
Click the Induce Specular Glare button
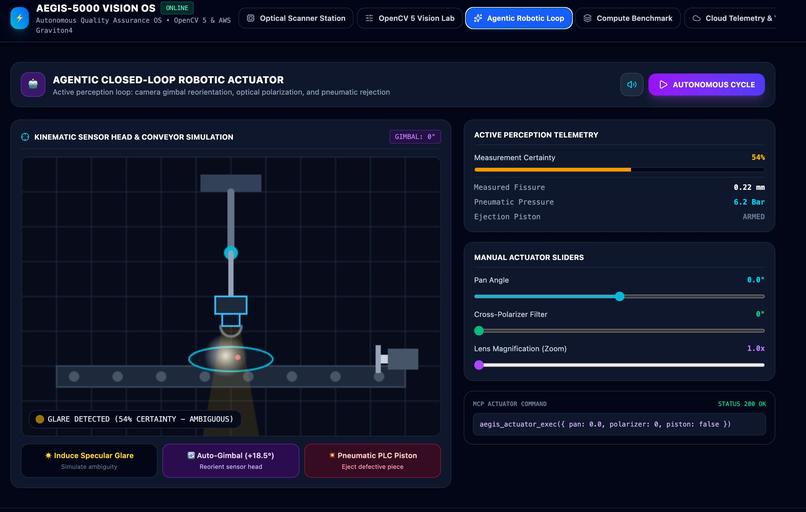point(89,461)
